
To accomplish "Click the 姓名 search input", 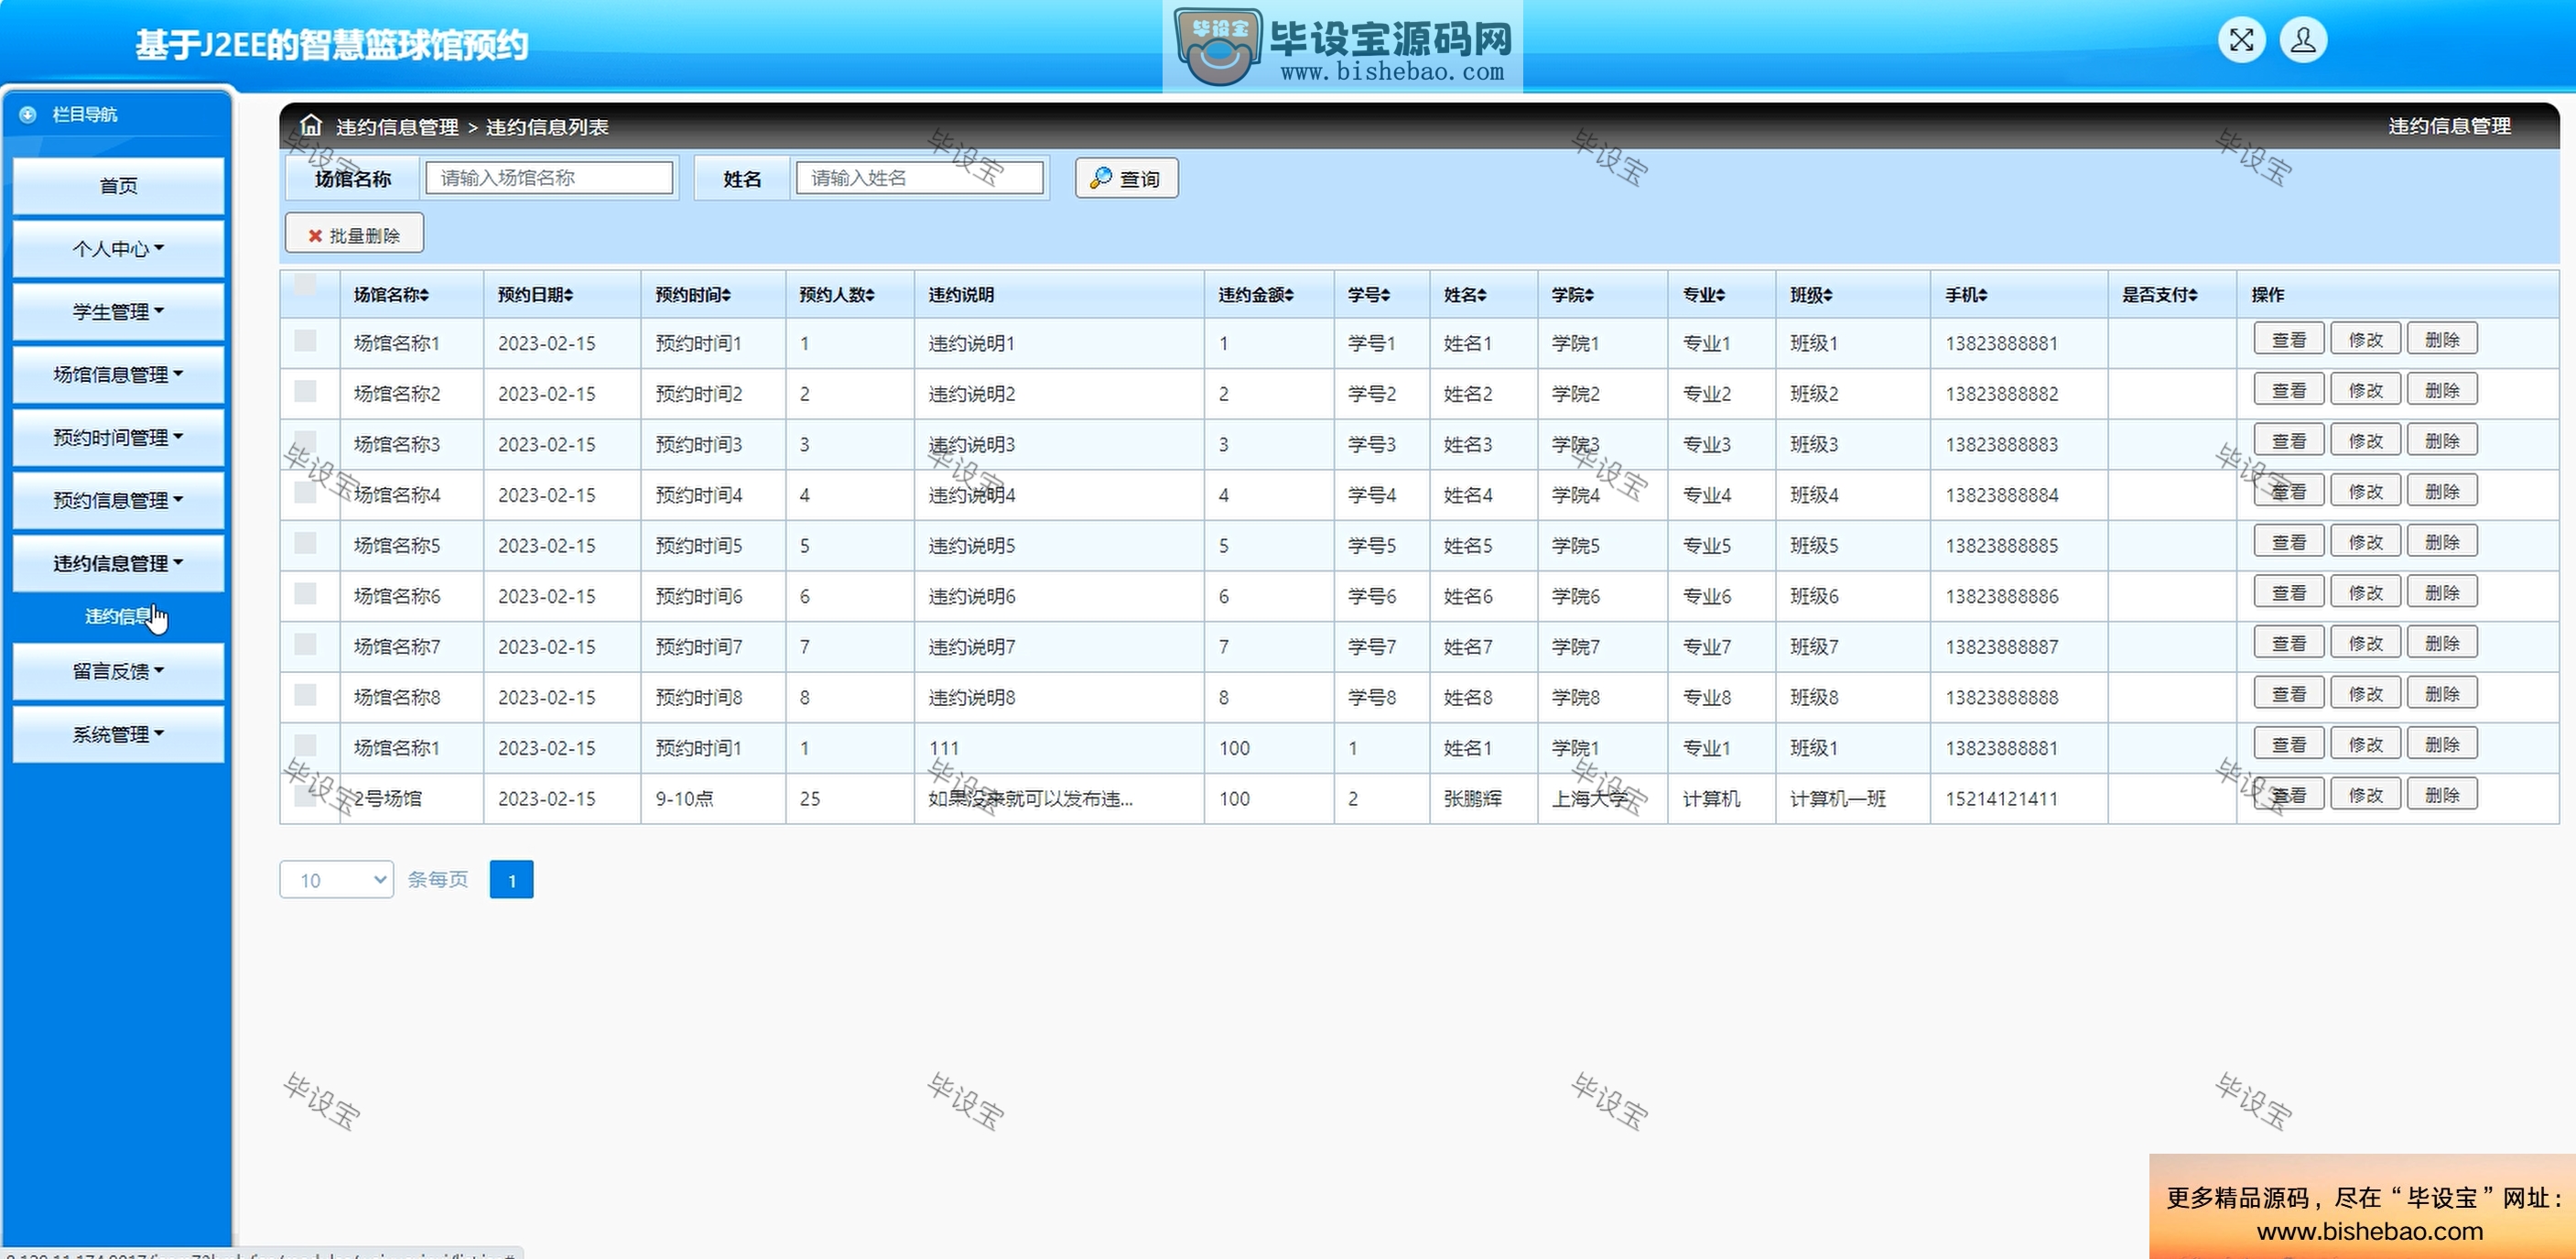I will [x=919, y=178].
